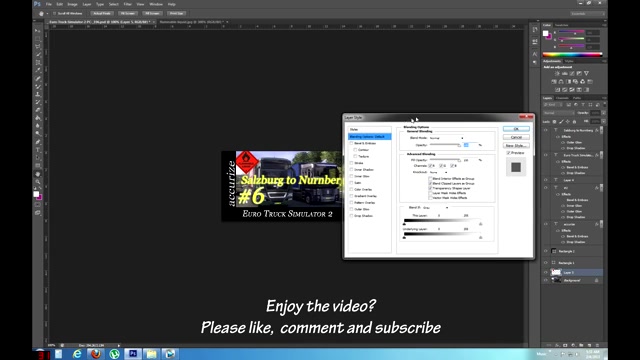Open the File menu
This screenshot has width=640, height=360.
49,4
